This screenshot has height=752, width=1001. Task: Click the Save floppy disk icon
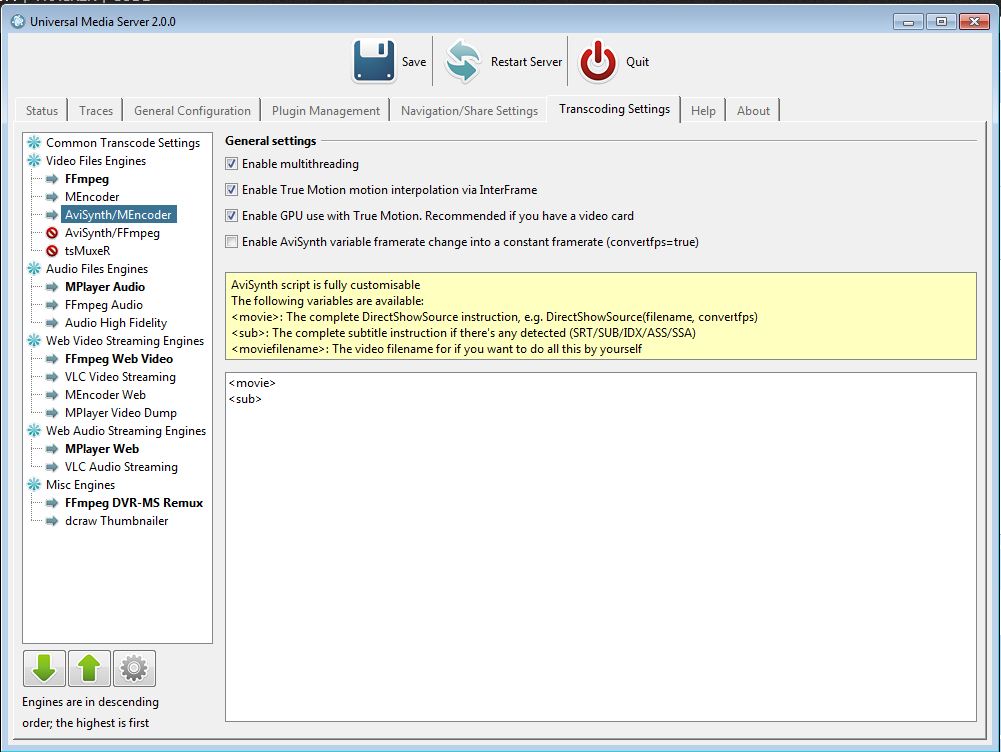(x=374, y=61)
